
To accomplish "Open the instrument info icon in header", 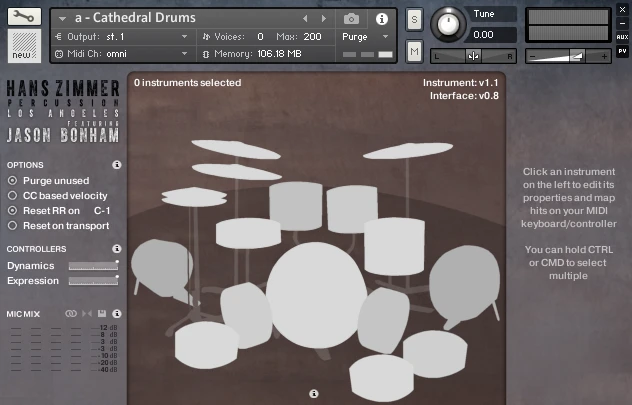I will (381, 18).
